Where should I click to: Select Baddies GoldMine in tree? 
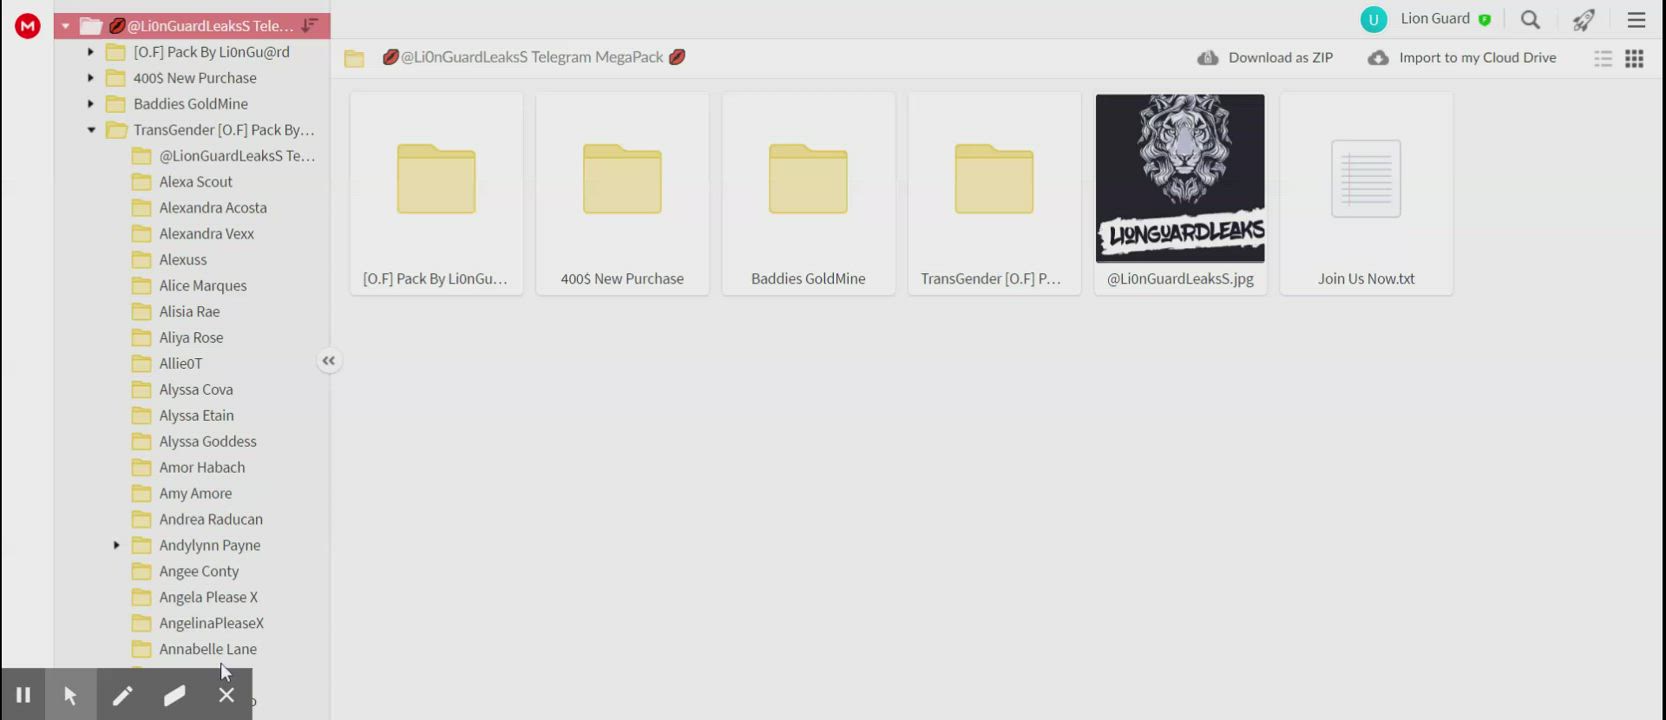(x=190, y=104)
